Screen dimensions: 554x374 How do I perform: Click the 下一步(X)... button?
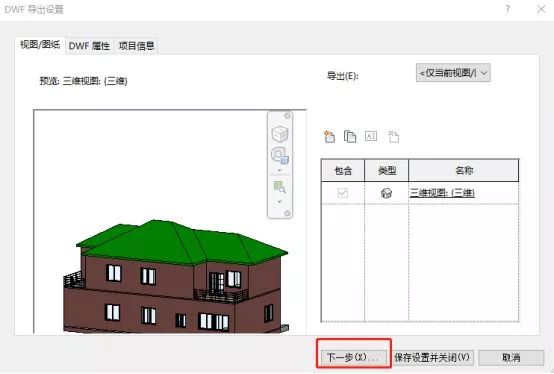click(x=354, y=357)
